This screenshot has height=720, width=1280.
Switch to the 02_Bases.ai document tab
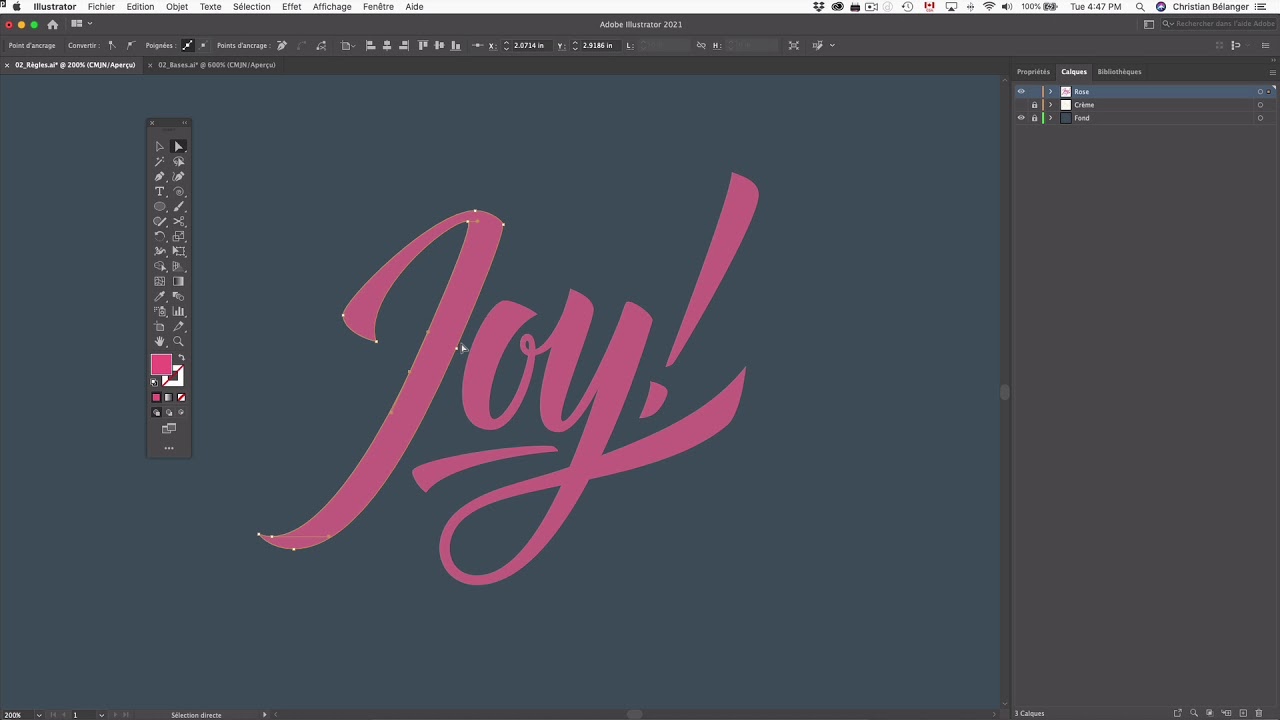(216, 65)
